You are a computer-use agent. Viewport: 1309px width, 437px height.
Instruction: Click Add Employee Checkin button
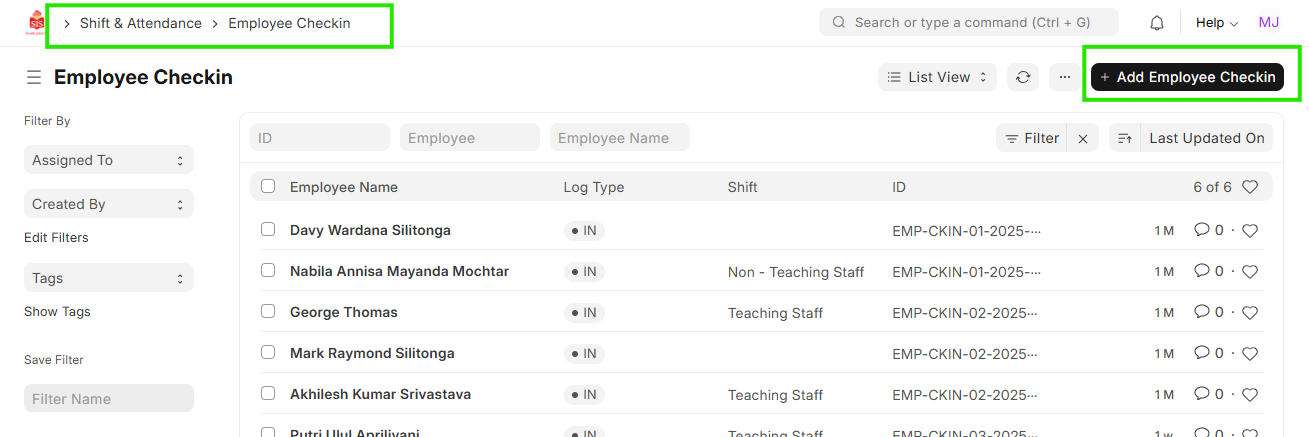click(x=1187, y=77)
